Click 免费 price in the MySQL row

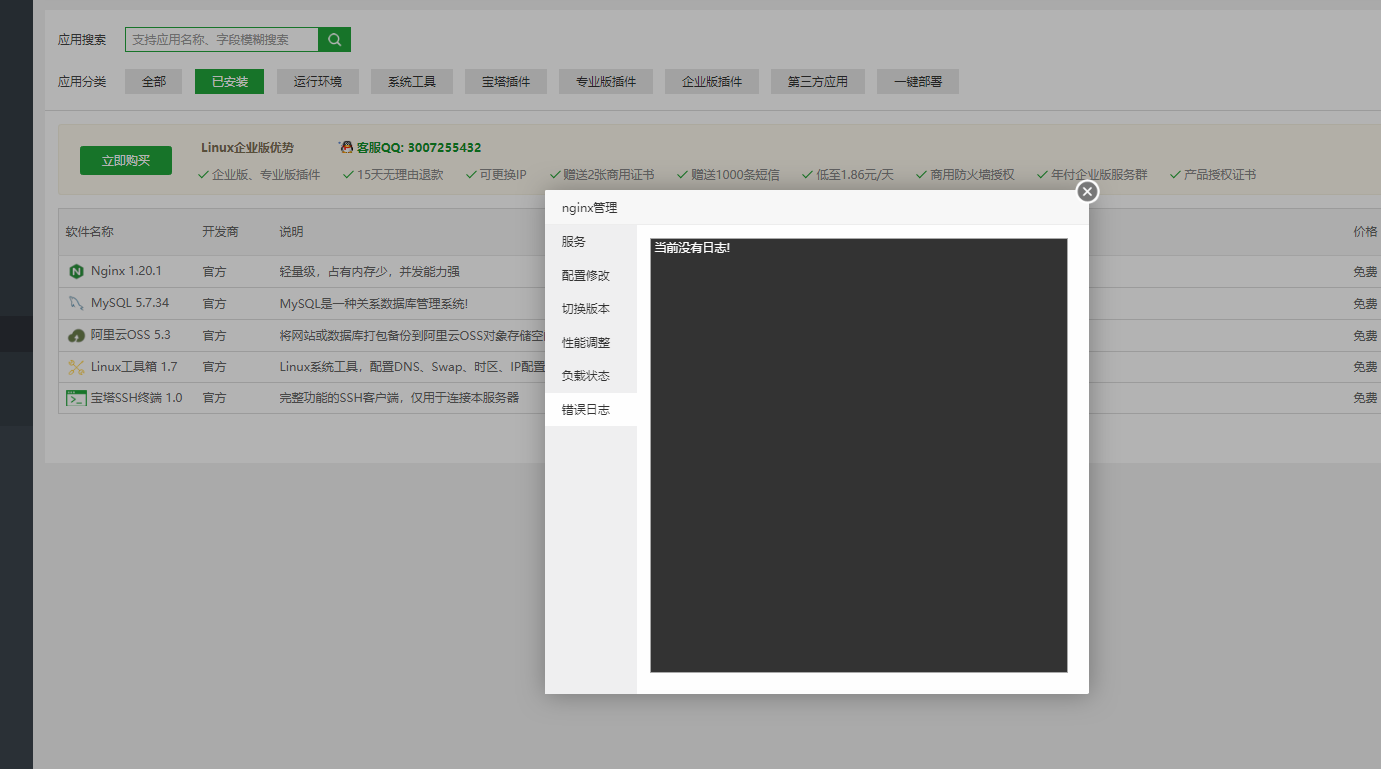click(x=1365, y=303)
